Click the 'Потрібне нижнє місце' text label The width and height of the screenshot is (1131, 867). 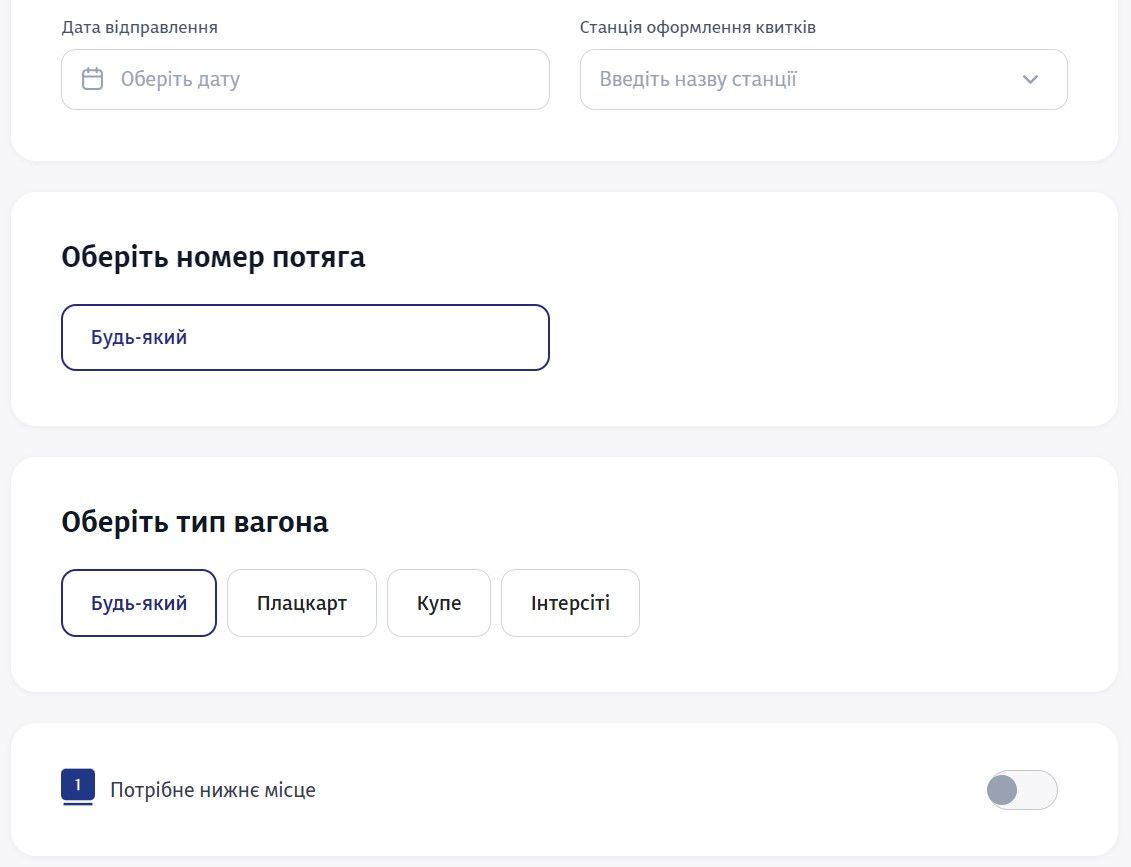[212, 789]
